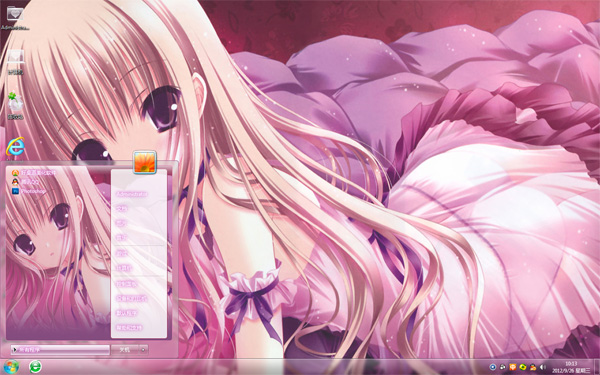Open the volume speaker tray icon

[543, 367]
